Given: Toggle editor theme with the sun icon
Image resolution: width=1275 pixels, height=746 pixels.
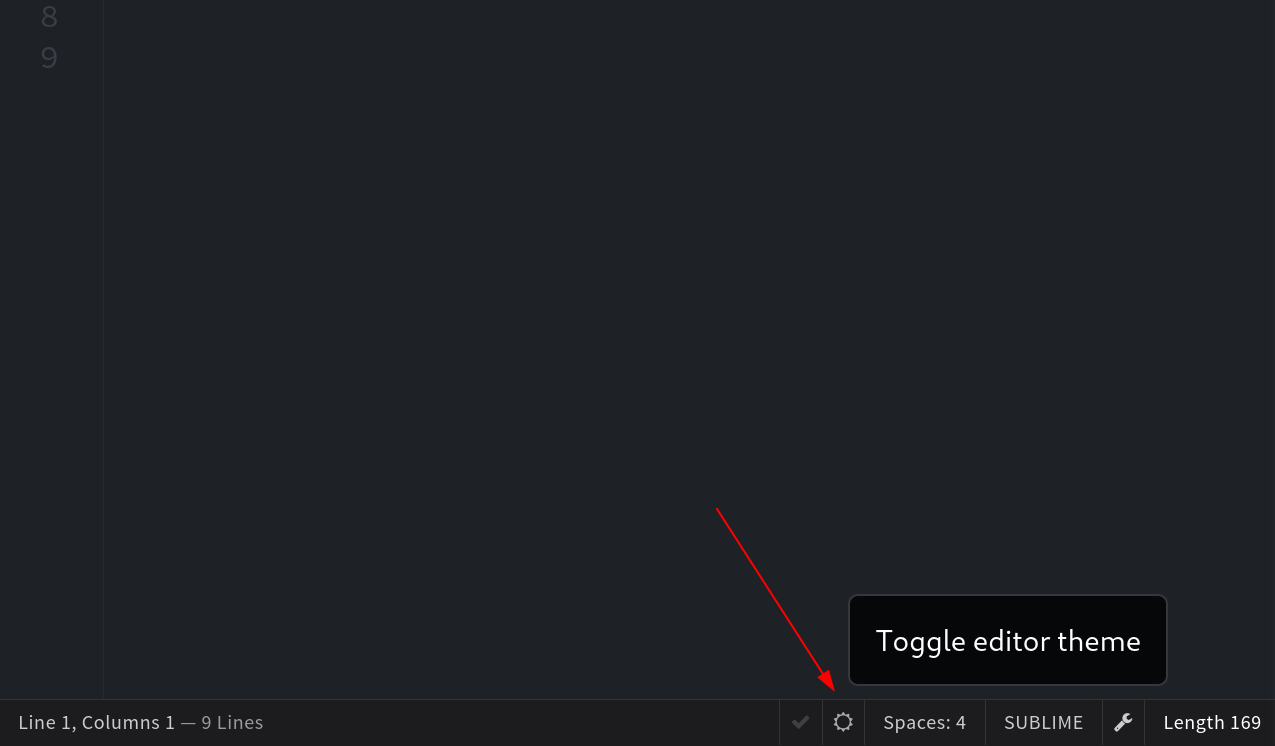Looking at the screenshot, I should (843, 722).
